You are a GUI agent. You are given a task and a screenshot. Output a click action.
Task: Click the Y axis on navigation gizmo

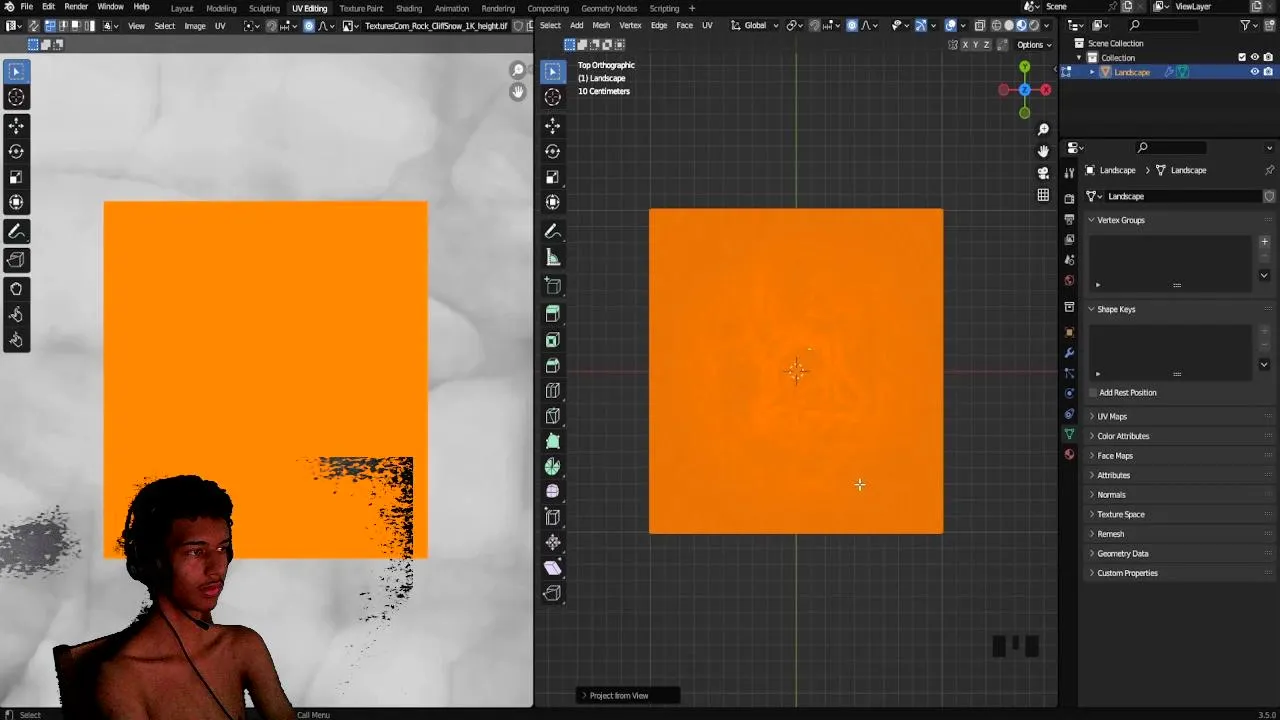pos(1024,67)
